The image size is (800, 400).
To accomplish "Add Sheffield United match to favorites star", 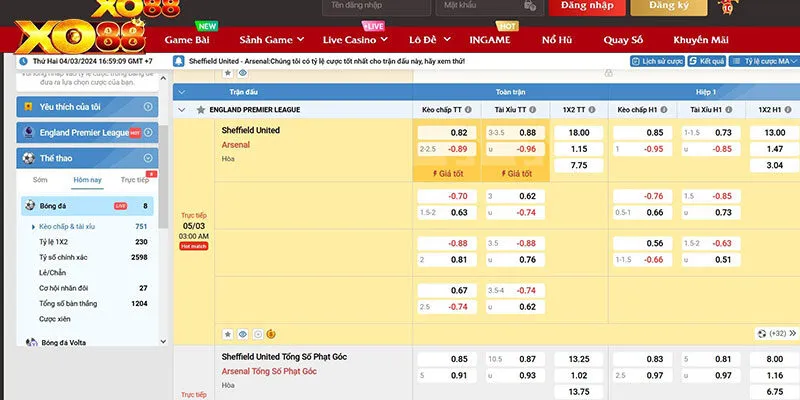I will pos(228,334).
